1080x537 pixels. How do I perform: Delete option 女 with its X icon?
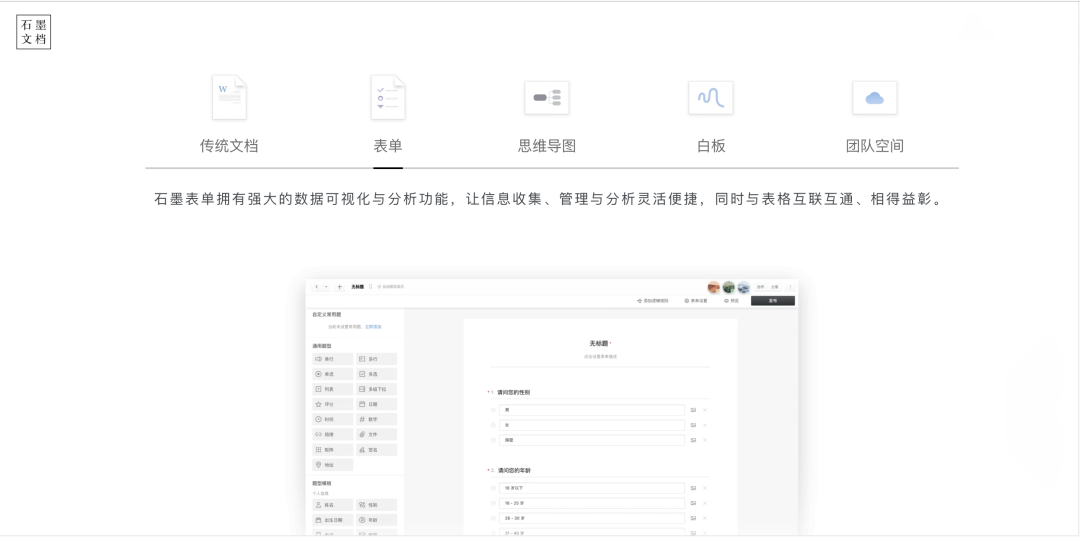click(705, 425)
